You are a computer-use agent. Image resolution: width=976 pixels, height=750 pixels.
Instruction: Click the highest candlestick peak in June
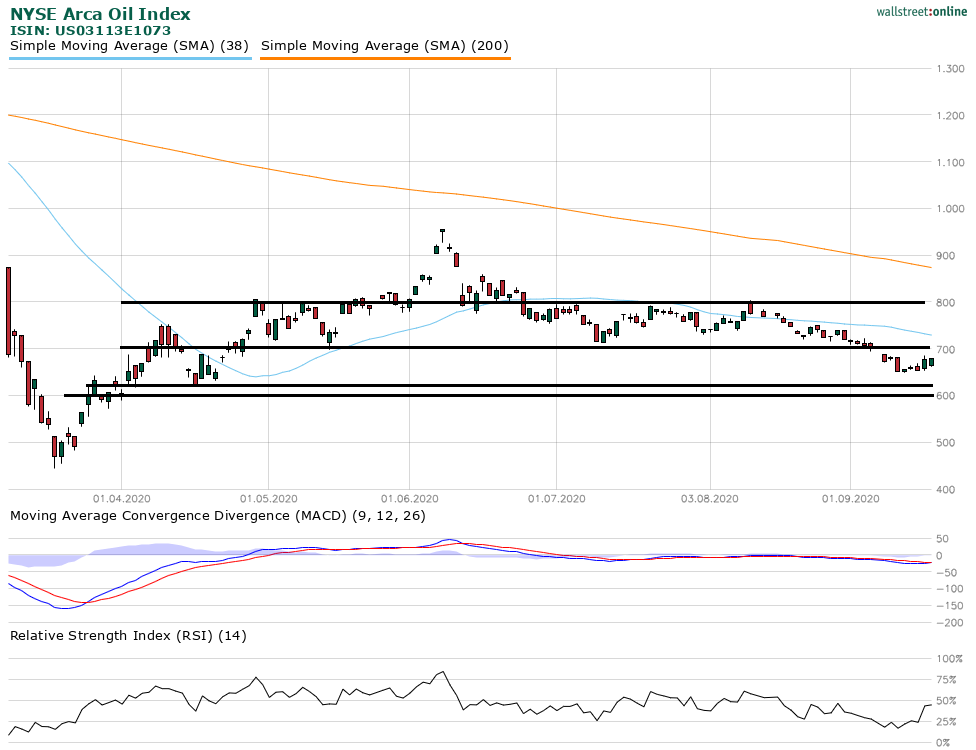pyautogui.click(x=442, y=232)
